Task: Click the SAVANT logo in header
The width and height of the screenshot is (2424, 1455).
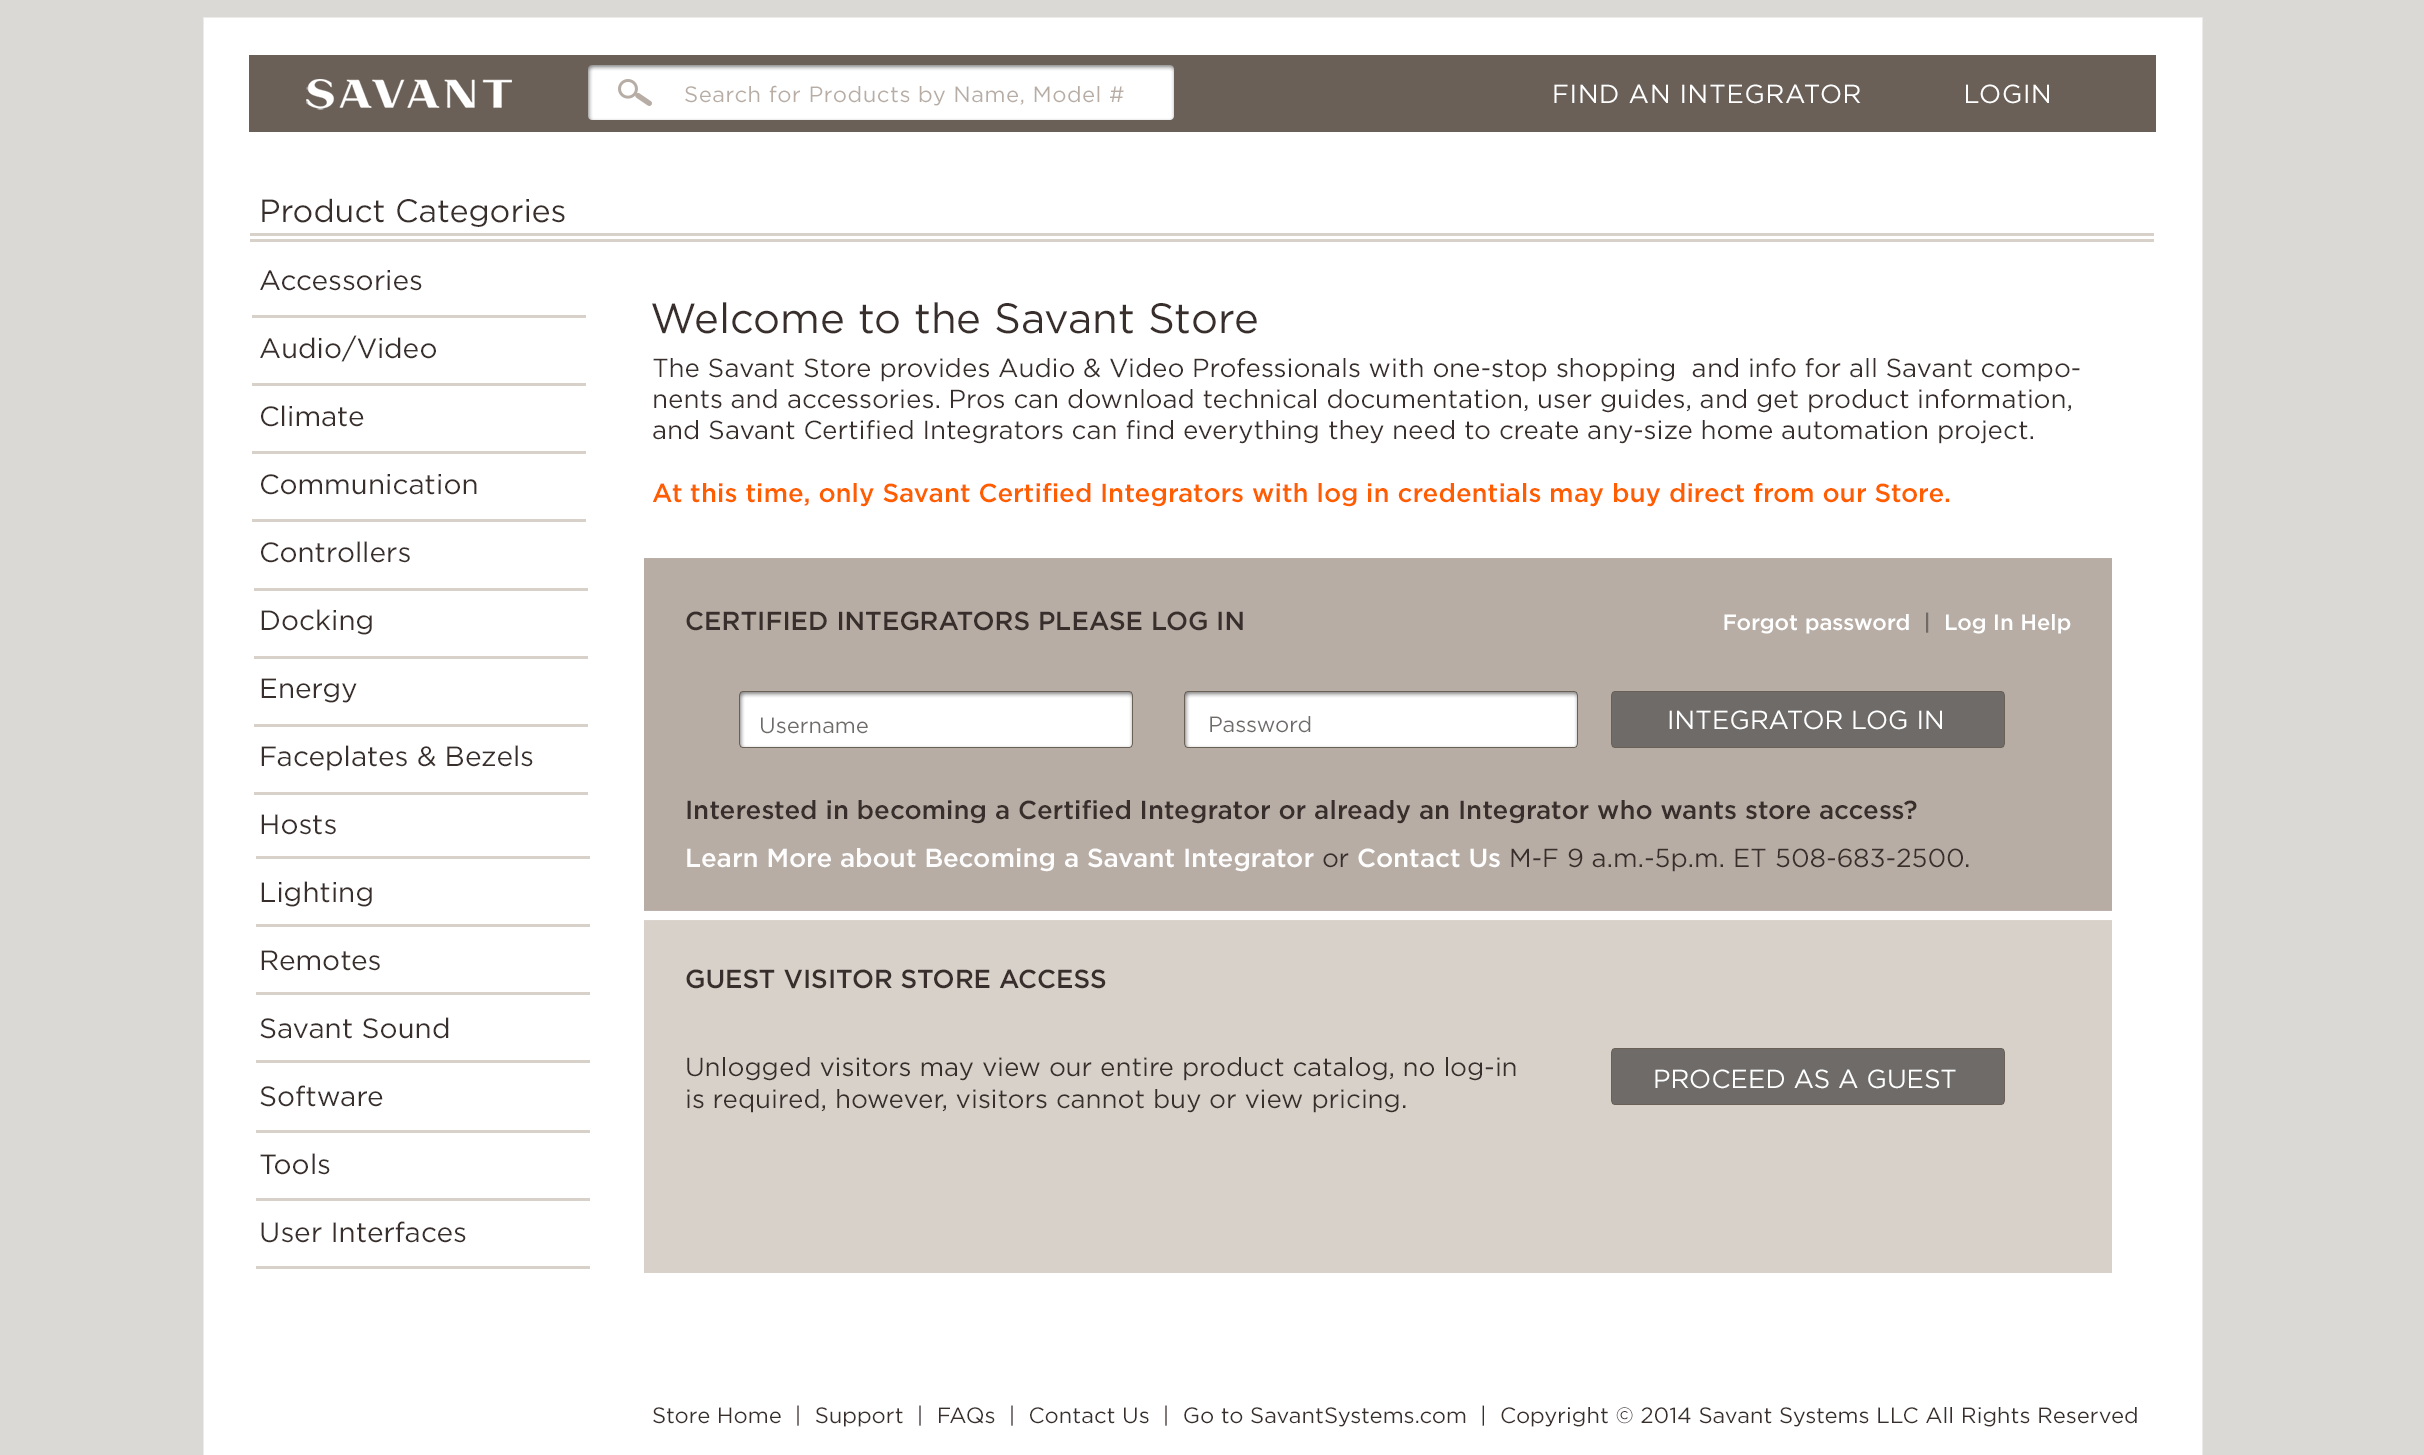Action: coord(409,94)
